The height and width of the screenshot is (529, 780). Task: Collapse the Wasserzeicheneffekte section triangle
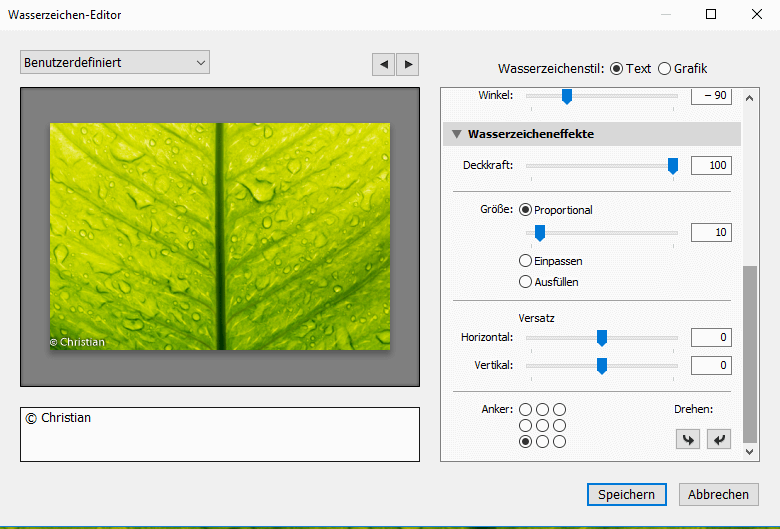tap(457, 134)
